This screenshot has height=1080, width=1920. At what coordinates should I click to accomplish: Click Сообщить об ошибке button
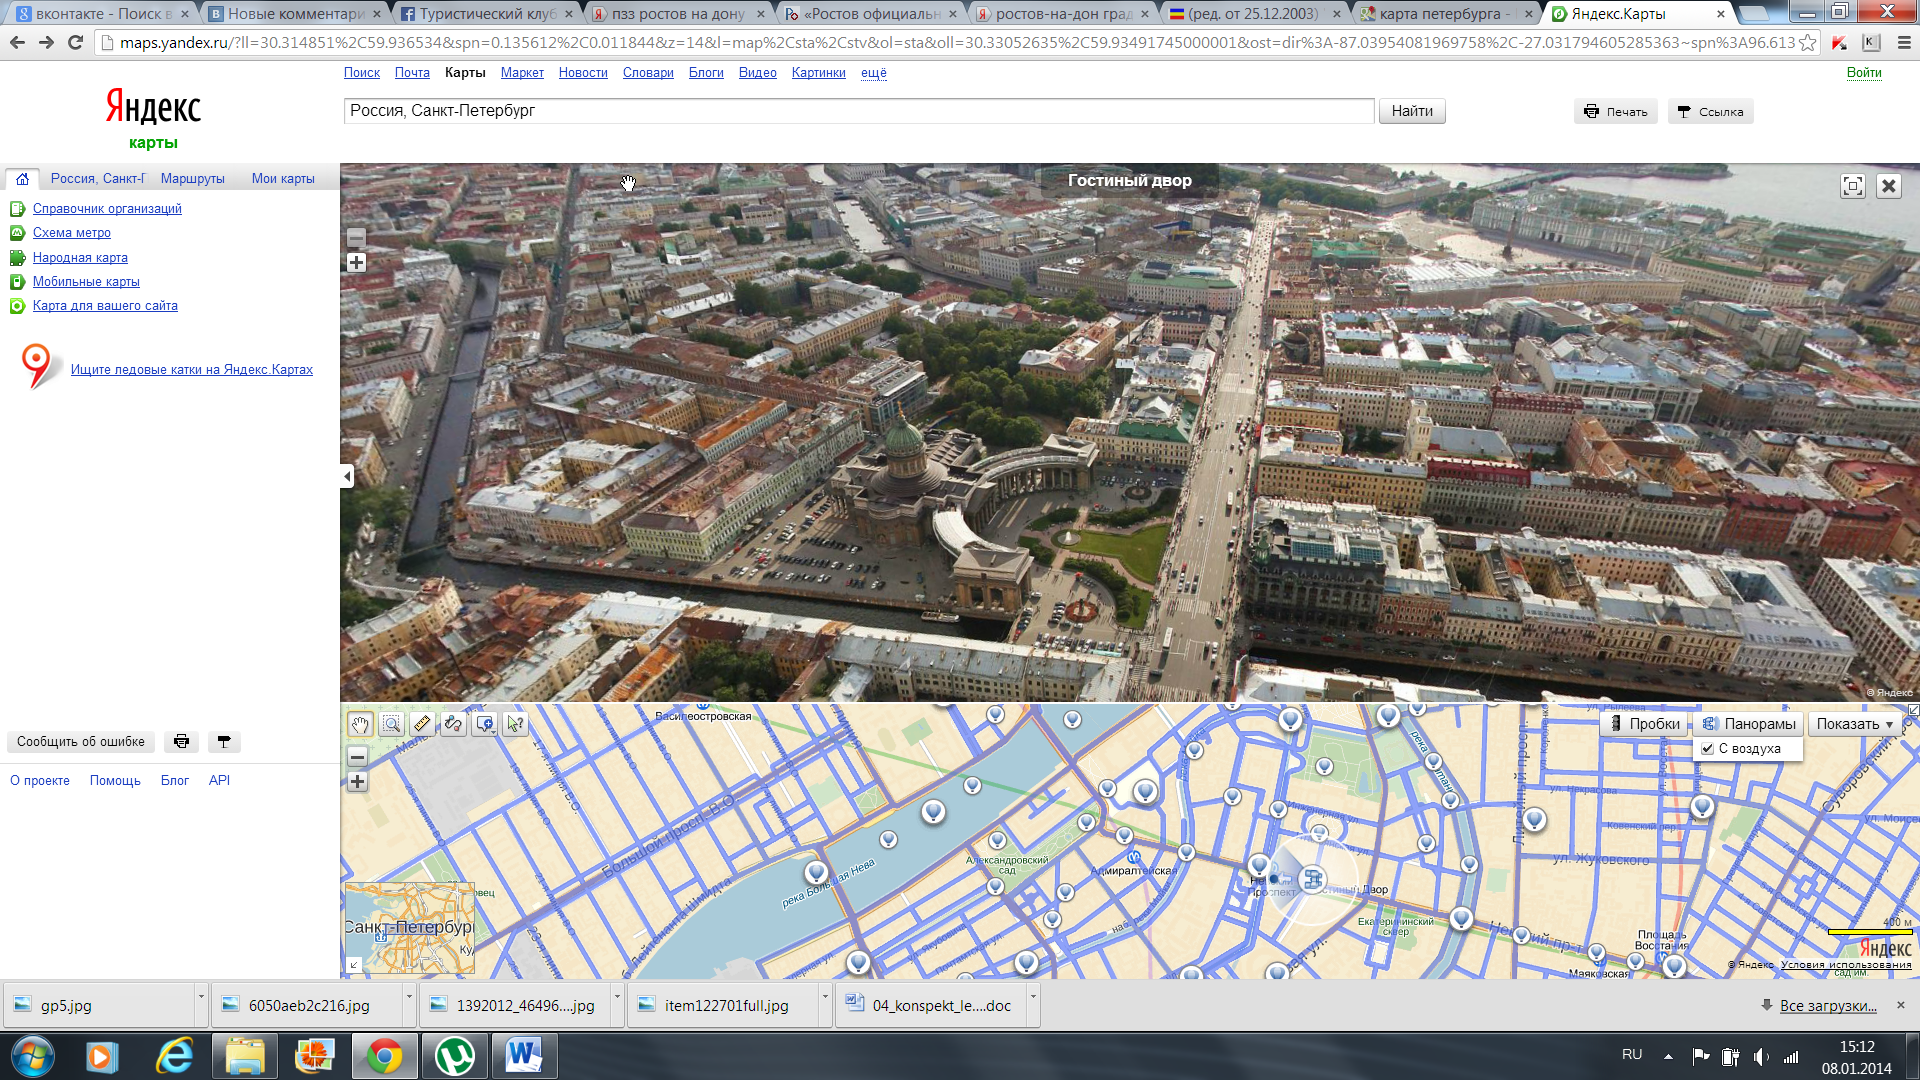pos(81,742)
